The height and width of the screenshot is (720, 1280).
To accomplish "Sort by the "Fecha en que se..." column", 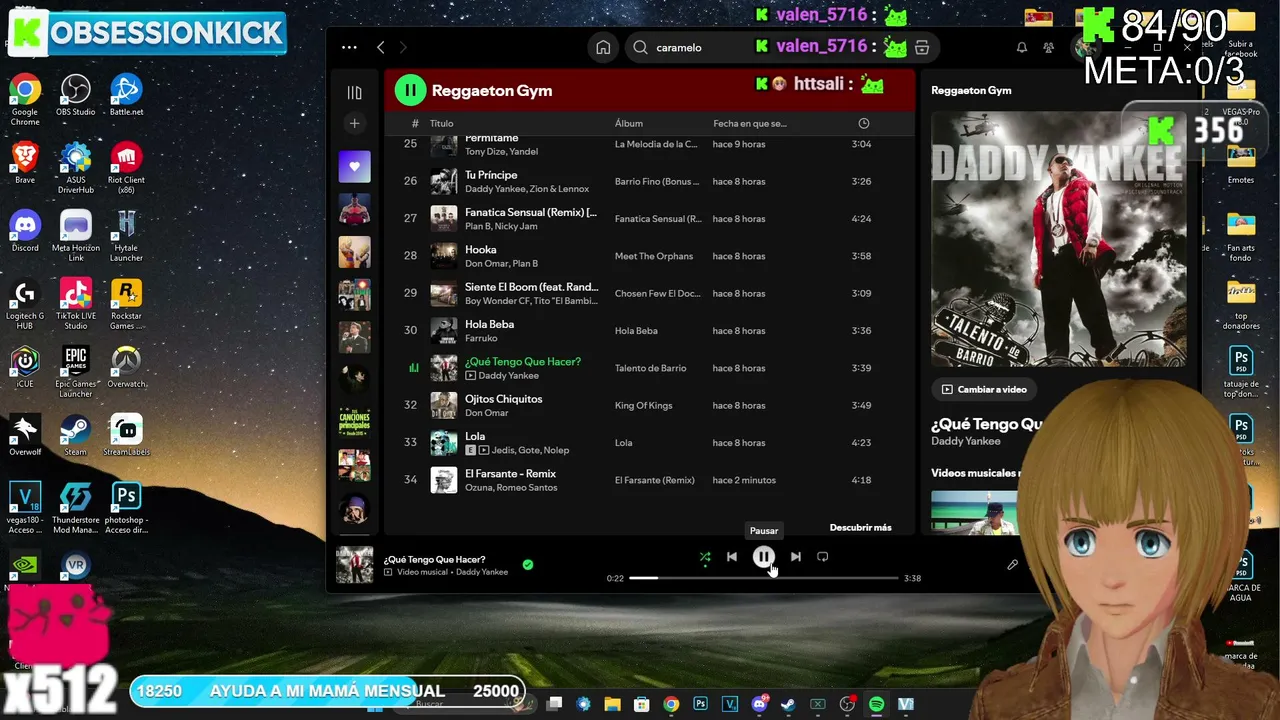I will point(750,123).
